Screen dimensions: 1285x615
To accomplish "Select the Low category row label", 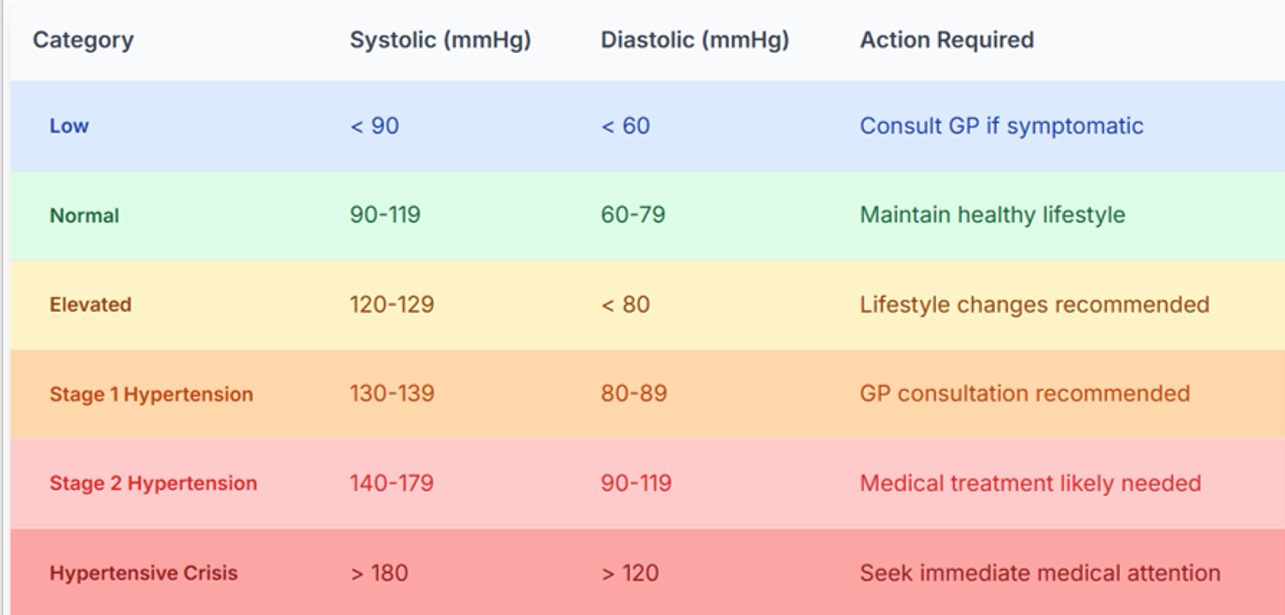I will coord(69,126).
